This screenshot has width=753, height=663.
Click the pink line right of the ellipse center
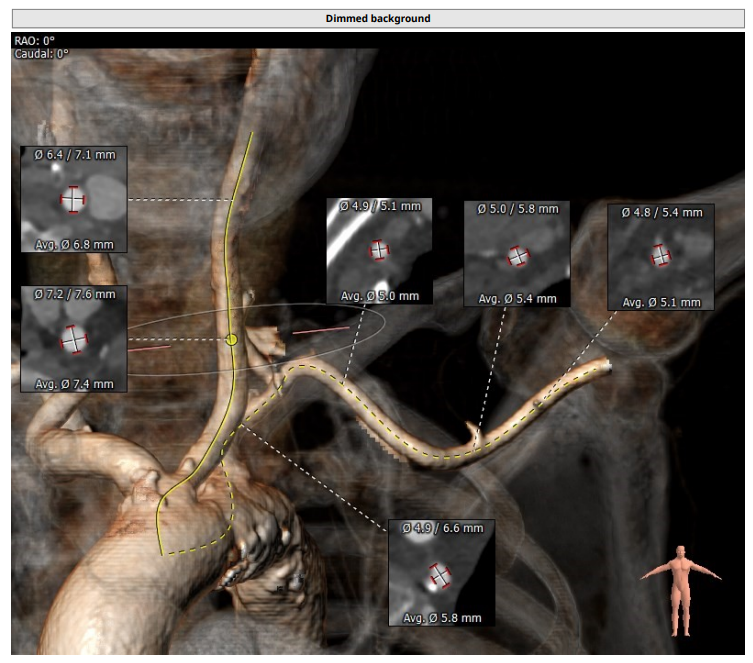321,330
